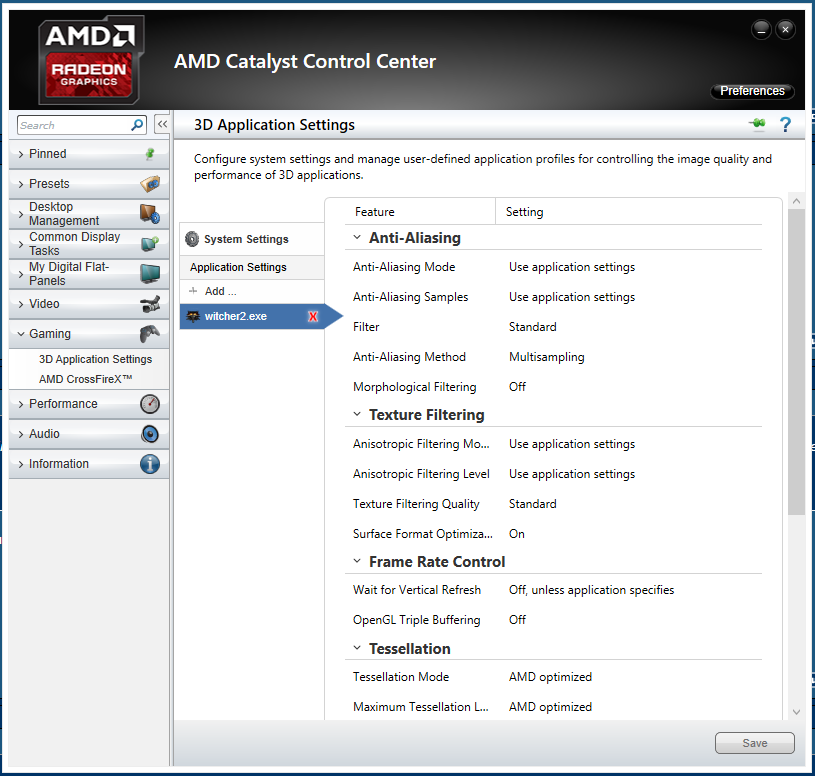This screenshot has width=815, height=776.
Task: Open AMD CrossFireX page
Action: [x=86, y=379]
